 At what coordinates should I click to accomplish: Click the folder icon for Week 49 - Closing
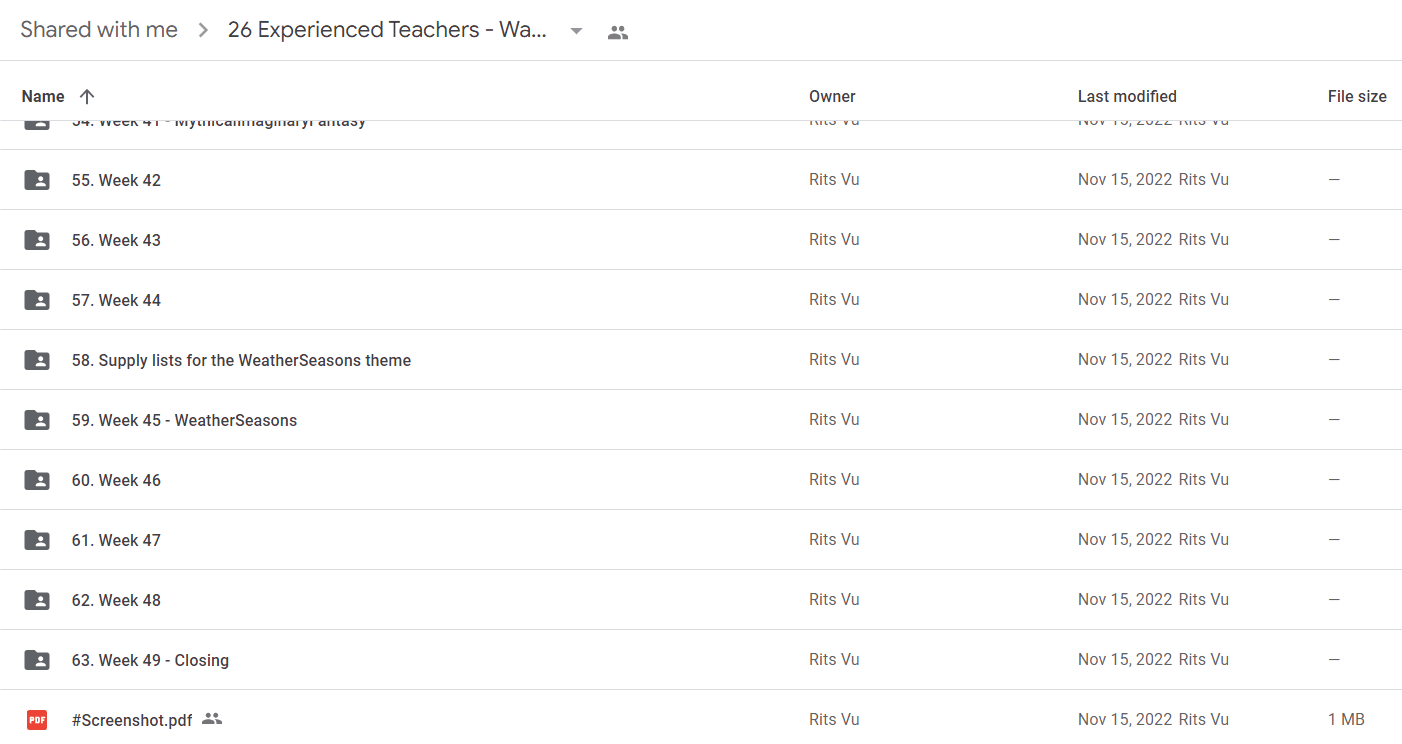[x=37, y=660]
